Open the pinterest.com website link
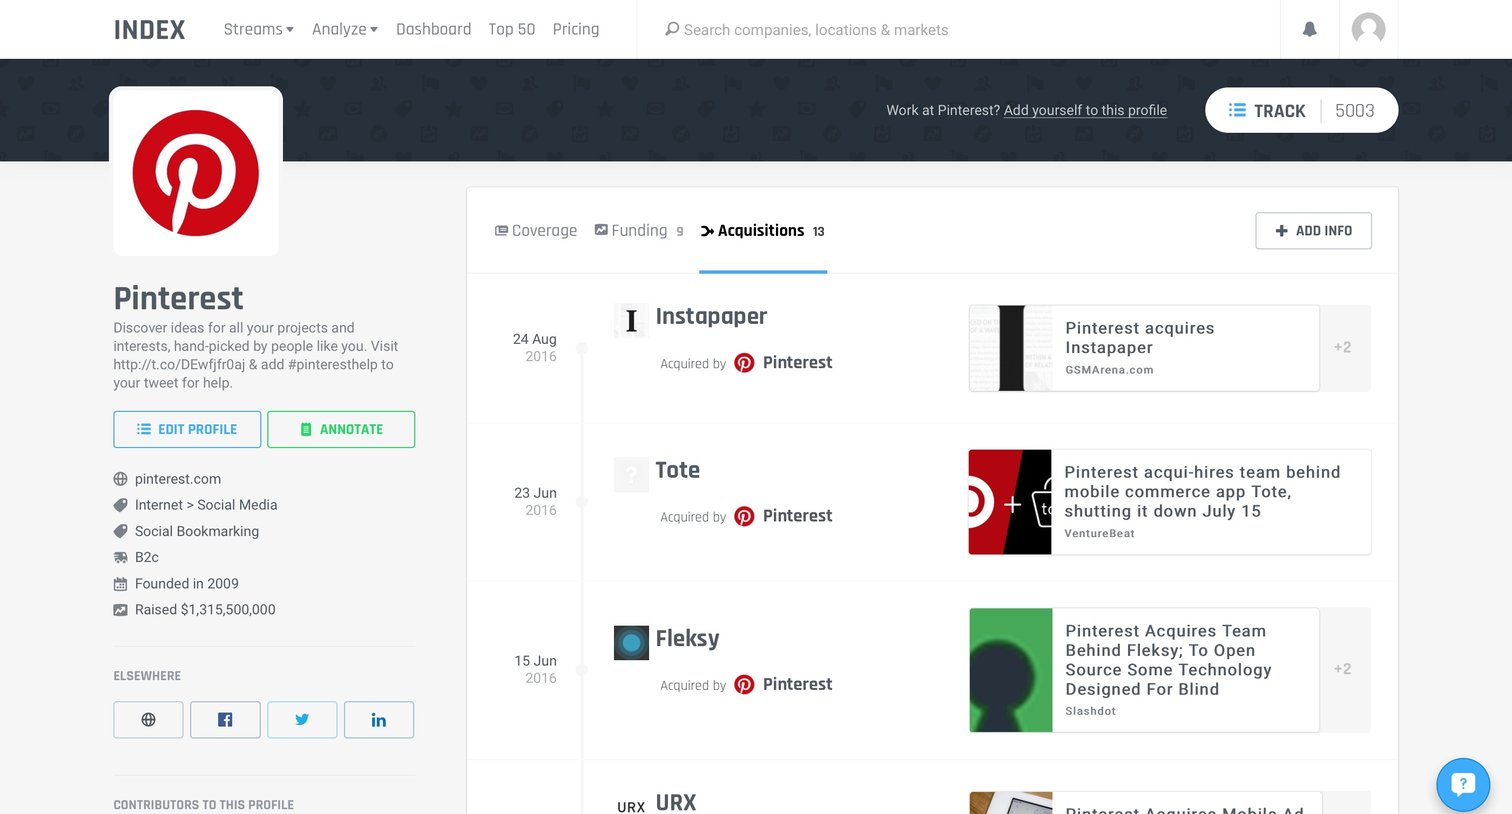The height and width of the screenshot is (814, 1512). (x=178, y=479)
